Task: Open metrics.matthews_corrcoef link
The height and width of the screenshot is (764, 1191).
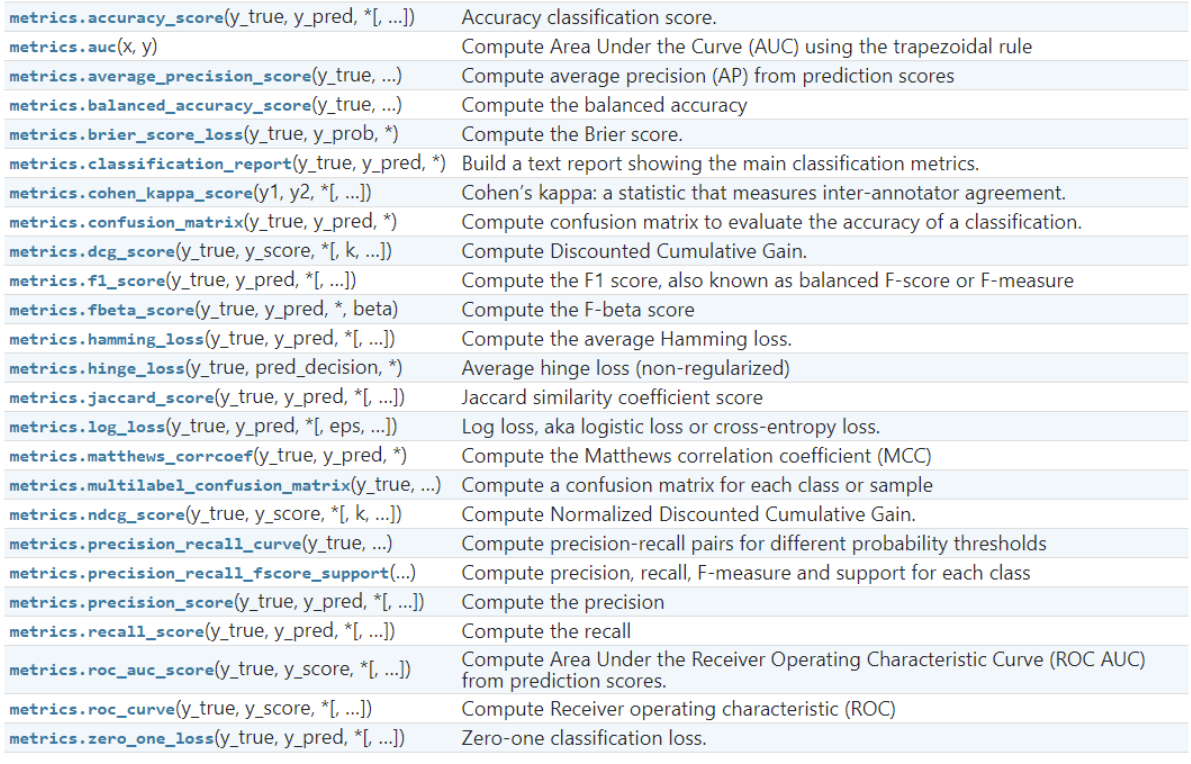Action: 131,456
